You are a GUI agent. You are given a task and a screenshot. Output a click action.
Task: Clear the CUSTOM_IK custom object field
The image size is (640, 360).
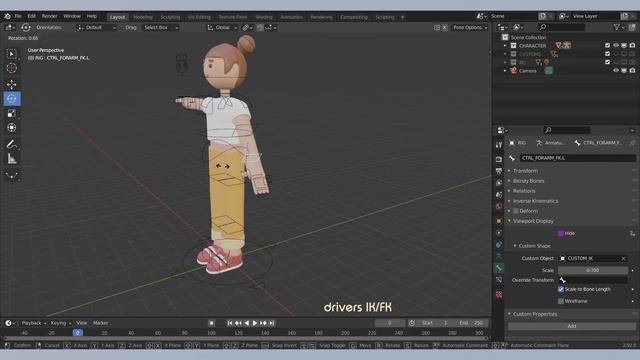click(624, 258)
